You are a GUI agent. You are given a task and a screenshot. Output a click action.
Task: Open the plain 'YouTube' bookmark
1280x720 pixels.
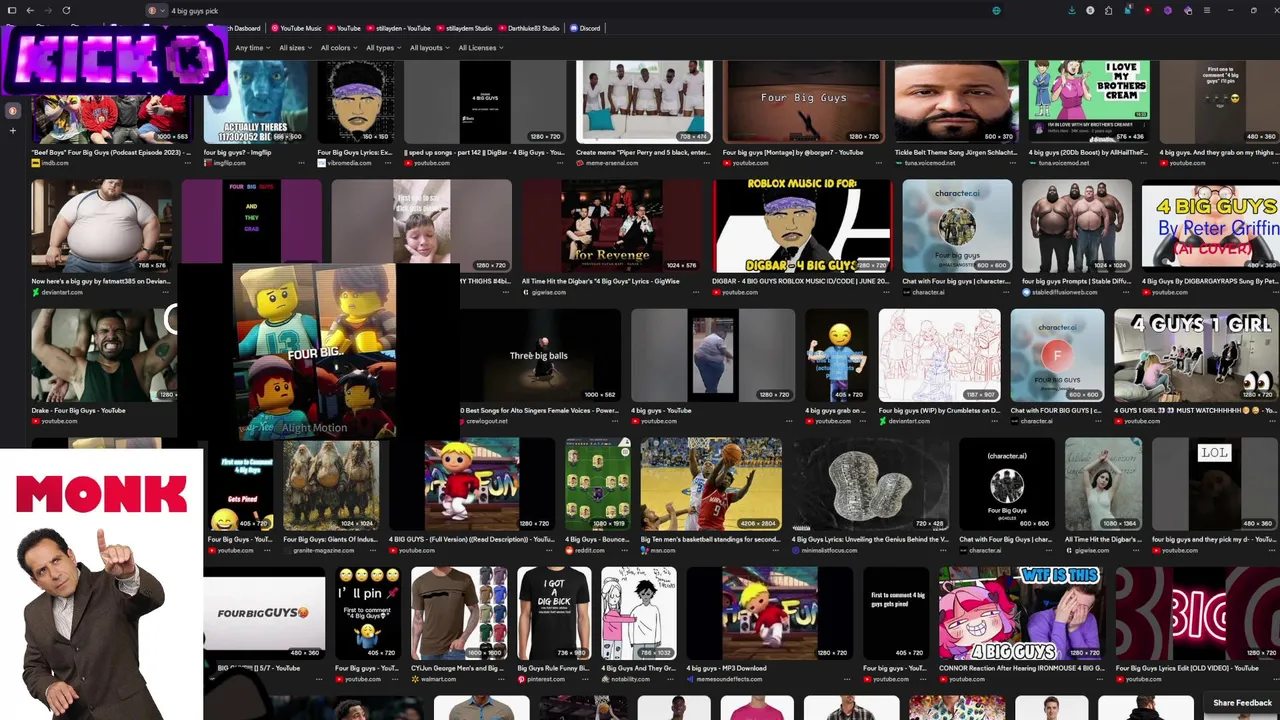(x=344, y=28)
